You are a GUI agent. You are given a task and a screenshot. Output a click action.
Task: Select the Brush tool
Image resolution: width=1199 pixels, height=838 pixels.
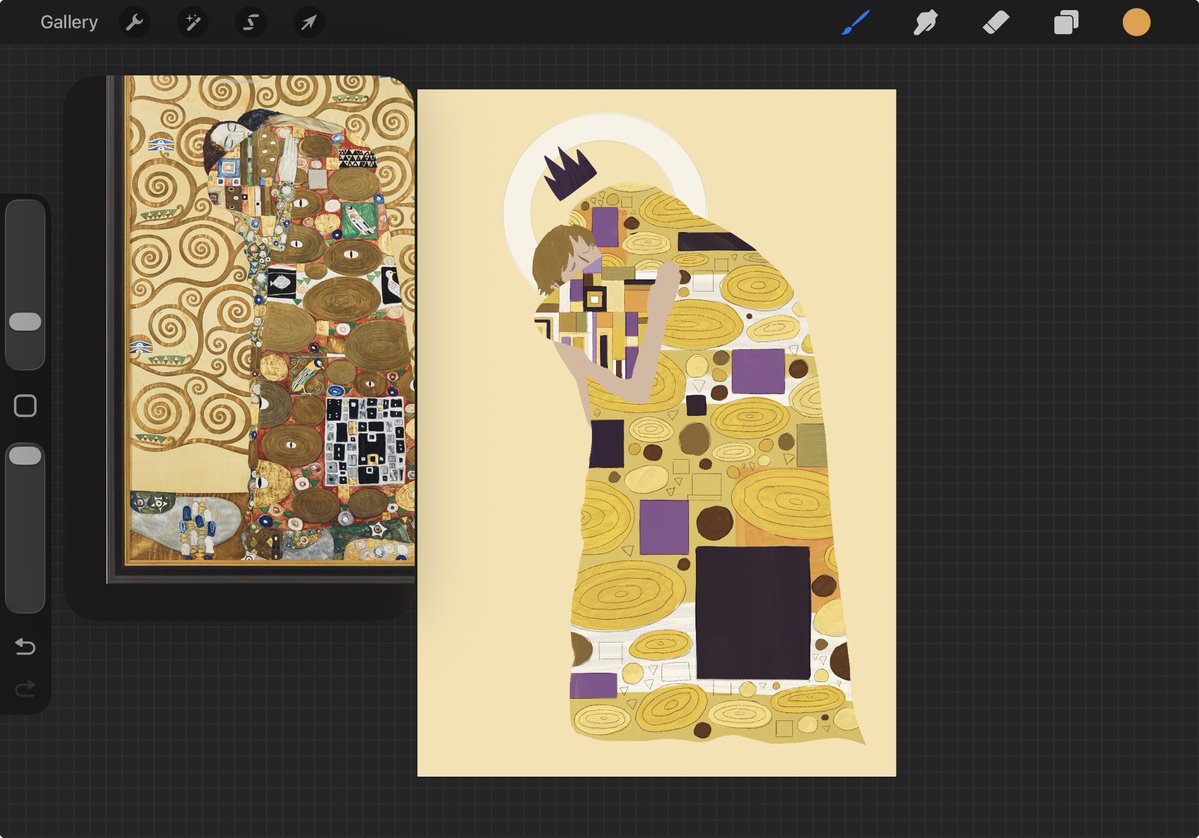coord(856,22)
